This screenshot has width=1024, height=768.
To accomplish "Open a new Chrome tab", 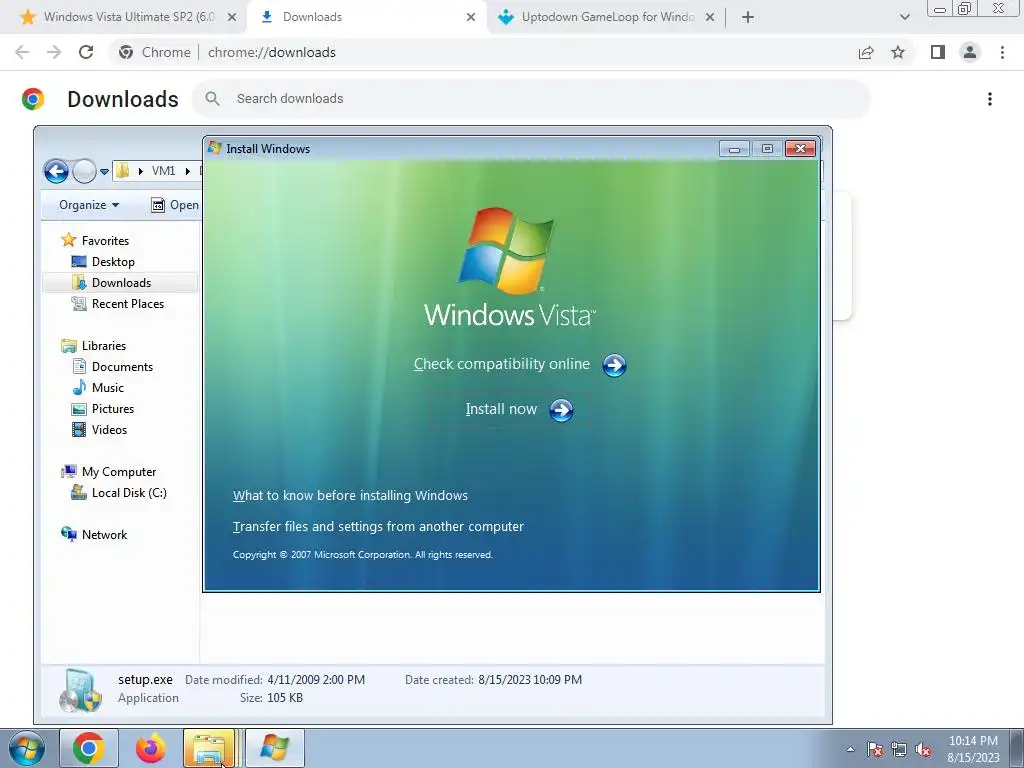I will pos(748,18).
